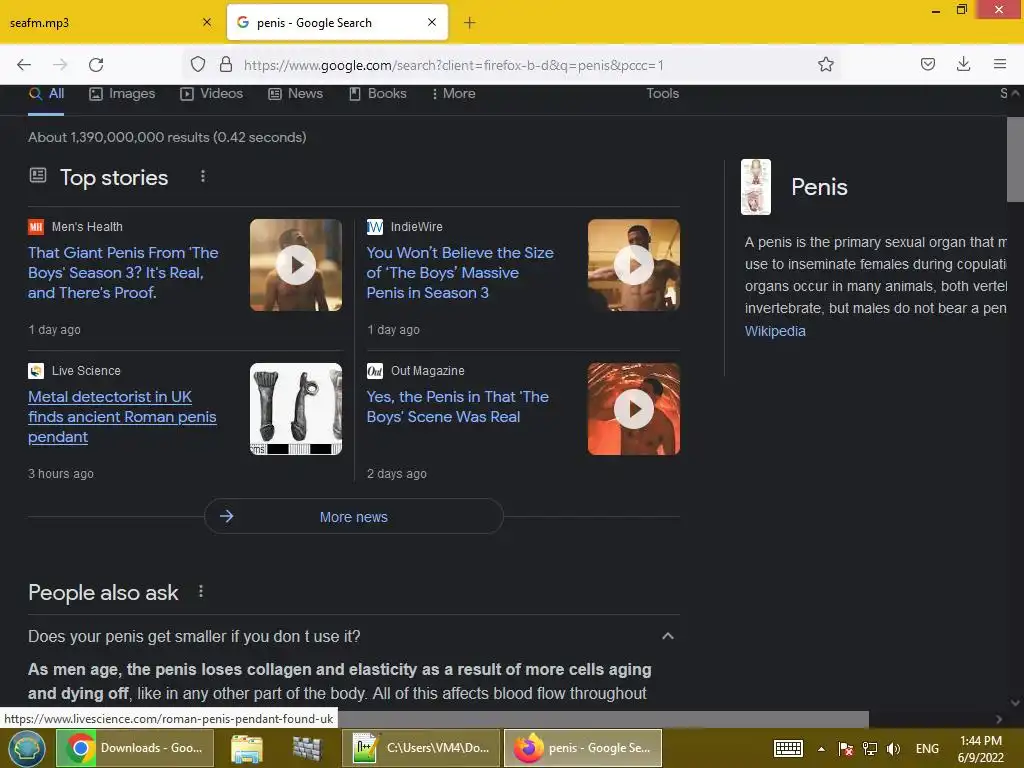The width and height of the screenshot is (1024, 768).
Task: Open the network connection tray icon
Action: (x=870, y=749)
